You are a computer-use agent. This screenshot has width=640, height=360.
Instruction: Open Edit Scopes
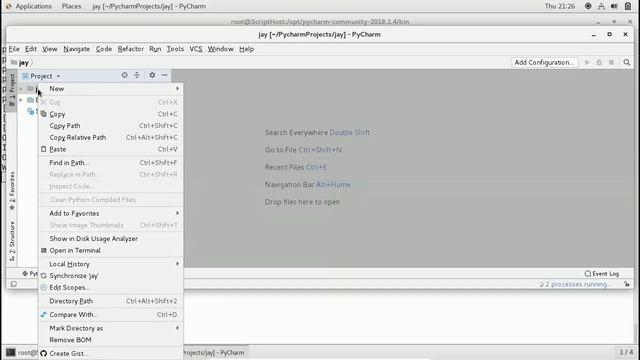coord(111,287)
